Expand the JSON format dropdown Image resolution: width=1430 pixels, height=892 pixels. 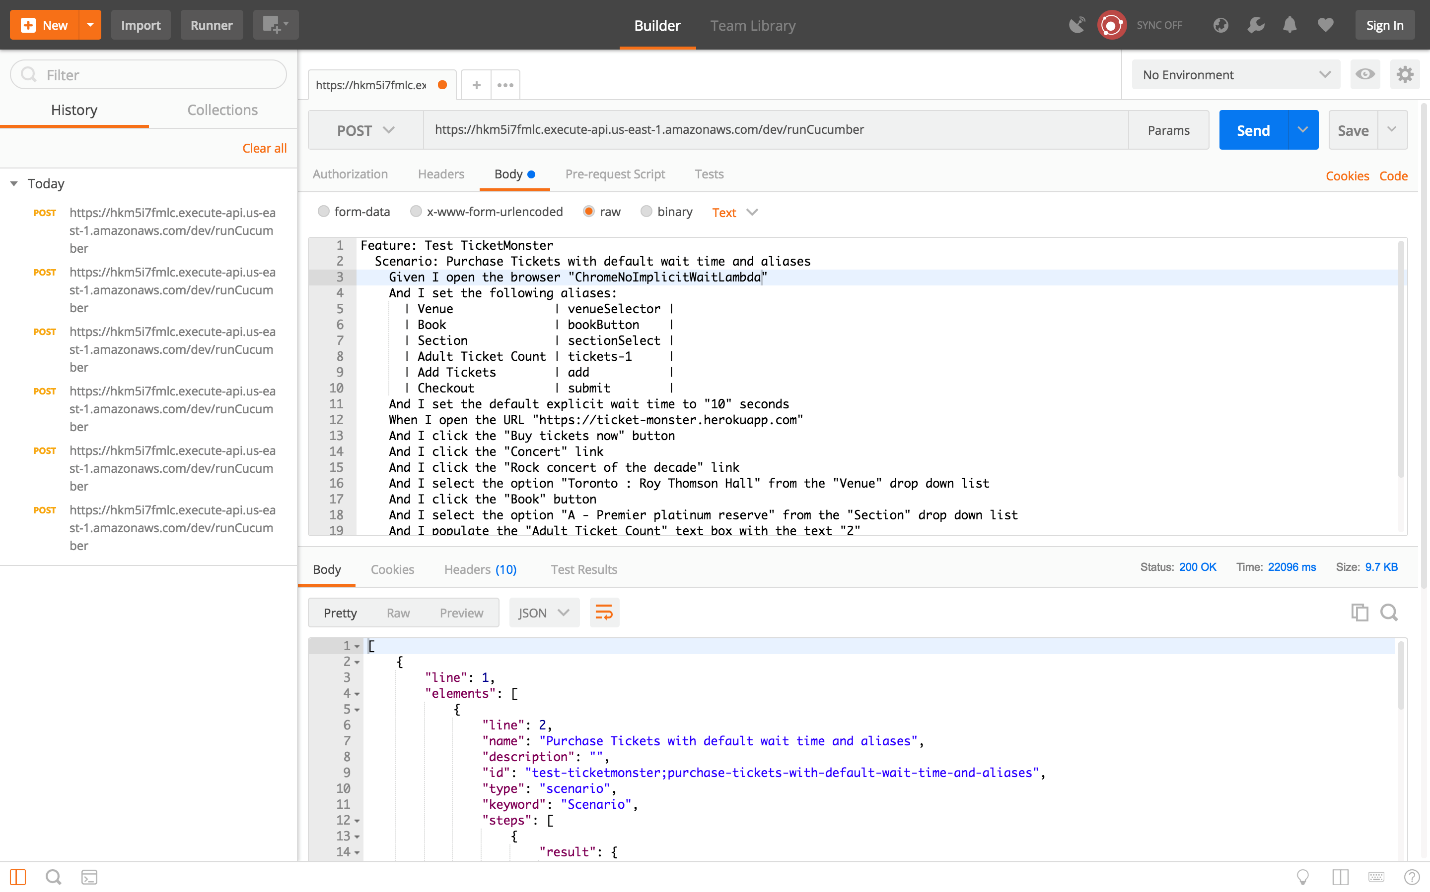[543, 613]
